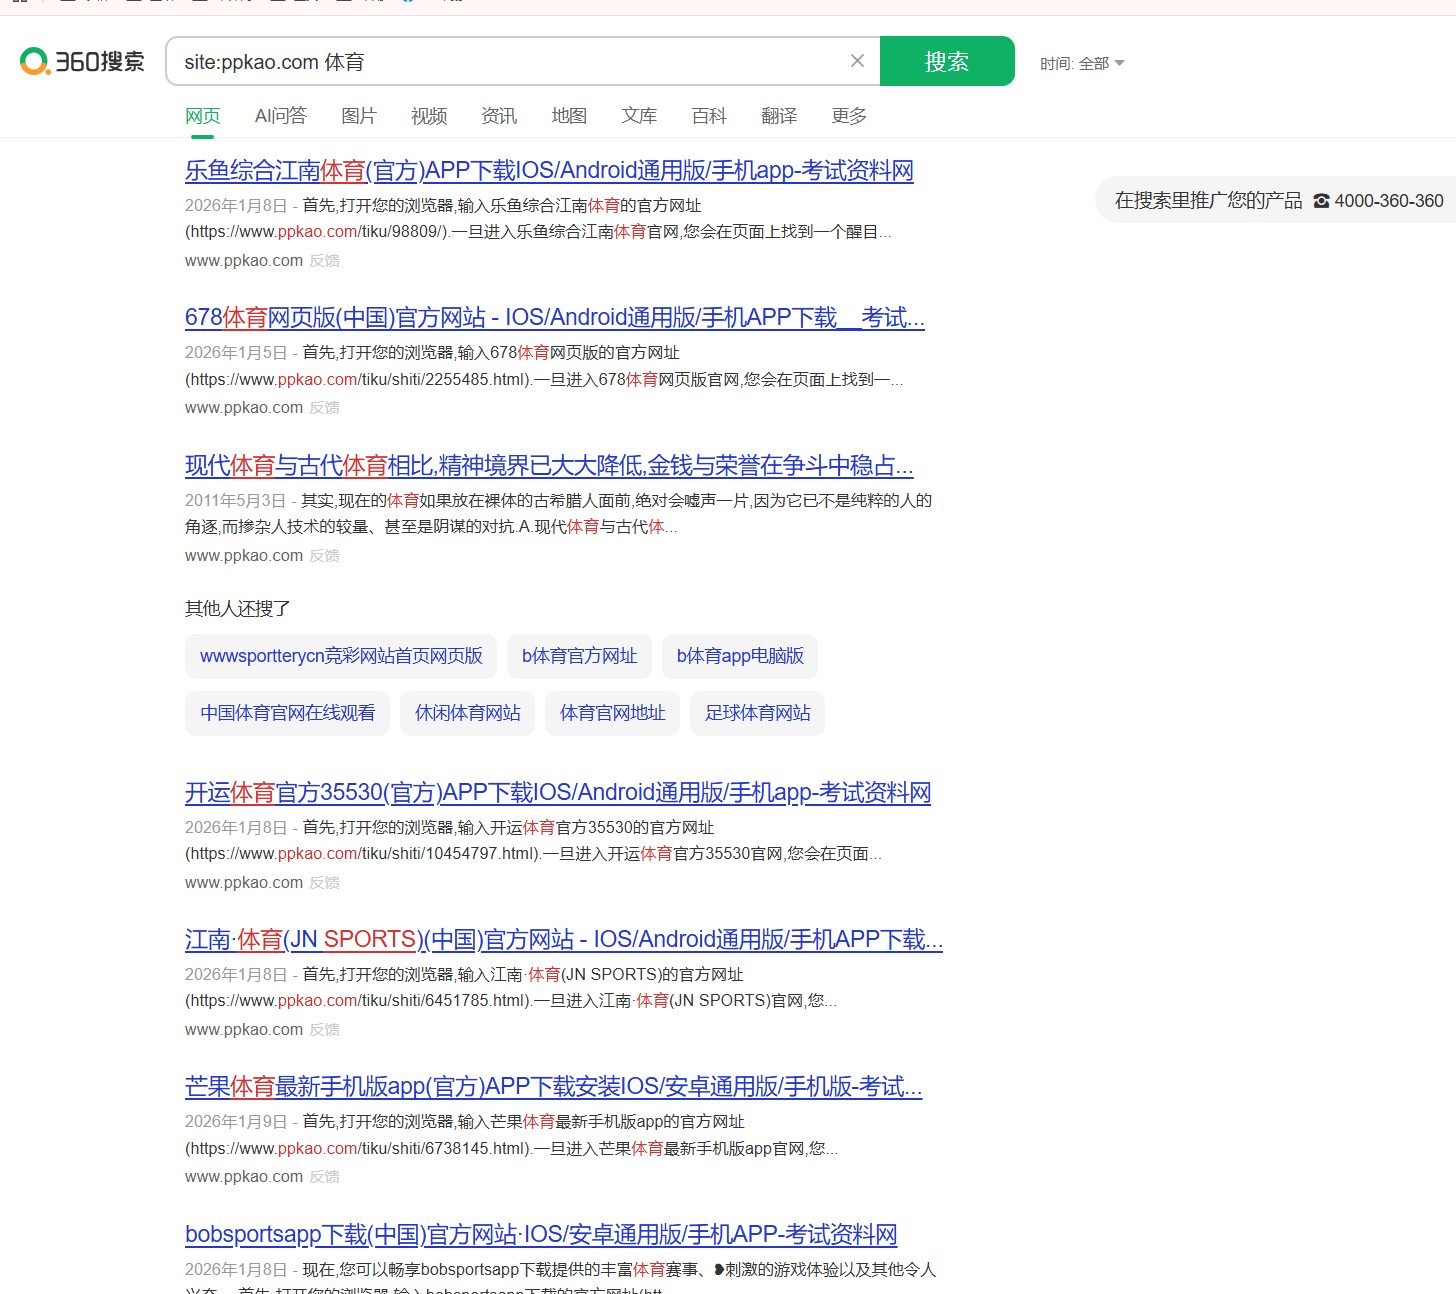The width and height of the screenshot is (1456, 1294).
Task: Select the b体育app电脑版 related search
Action: (740, 656)
